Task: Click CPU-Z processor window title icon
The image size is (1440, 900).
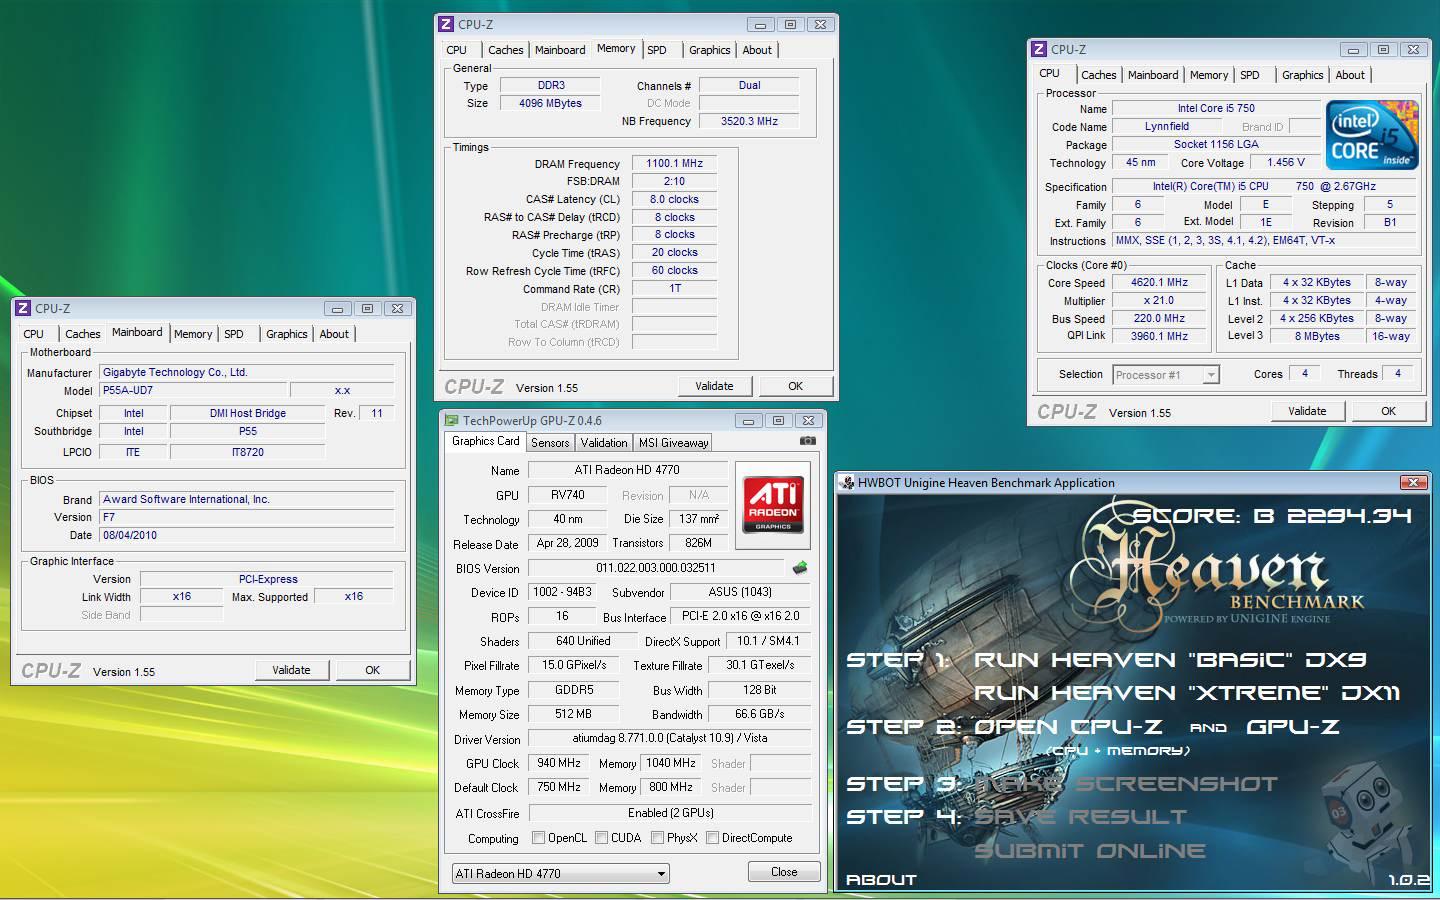Action: 1039,49
